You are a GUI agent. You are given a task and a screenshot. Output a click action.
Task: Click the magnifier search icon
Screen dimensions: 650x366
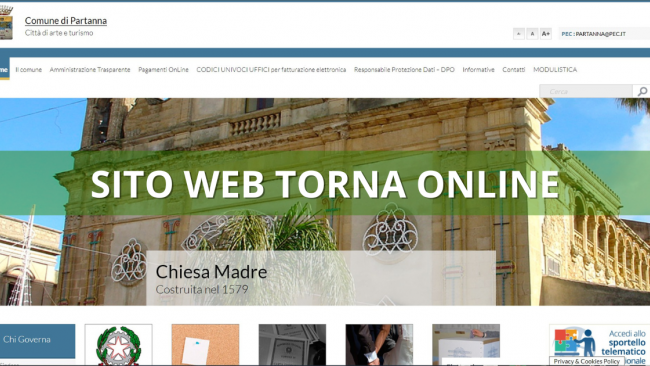[x=642, y=91]
